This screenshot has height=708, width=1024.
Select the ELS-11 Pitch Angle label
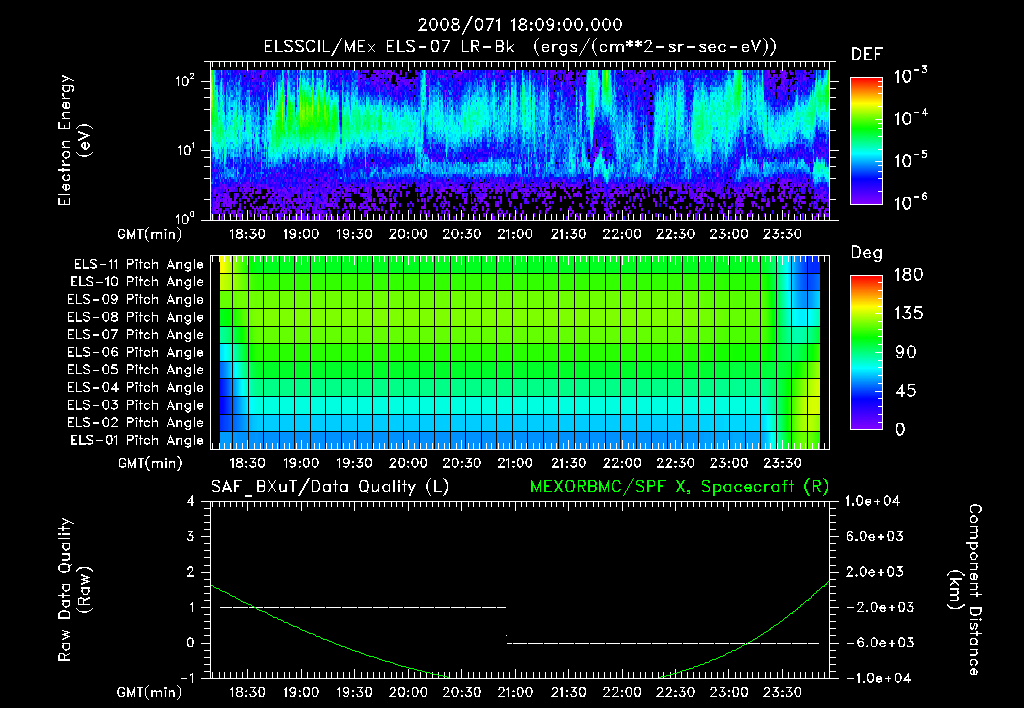pyautogui.click(x=138, y=265)
